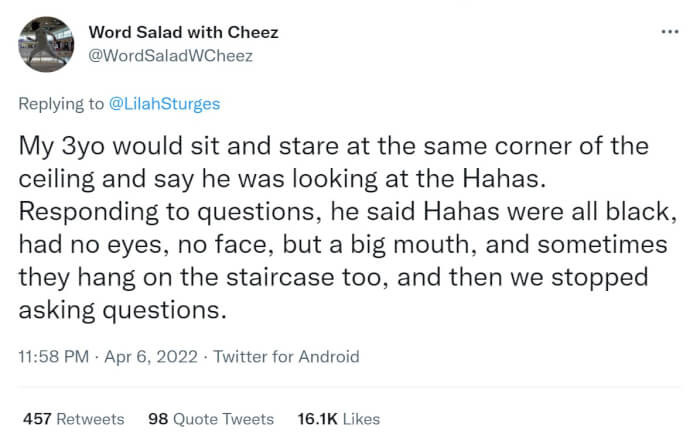Visit the @WordSaladWCheez handle
The width and height of the screenshot is (700, 448).
point(171,56)
